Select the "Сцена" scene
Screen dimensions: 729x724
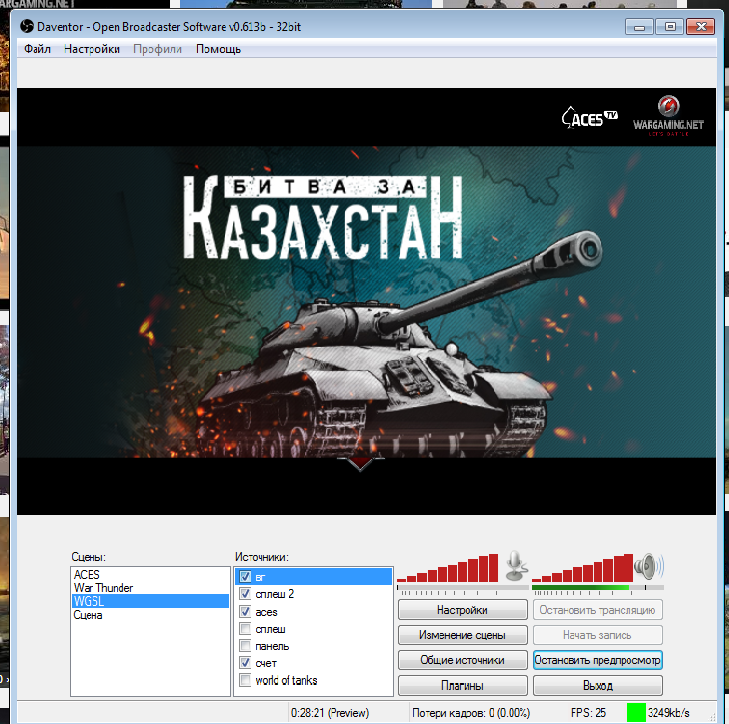[150, 615]
